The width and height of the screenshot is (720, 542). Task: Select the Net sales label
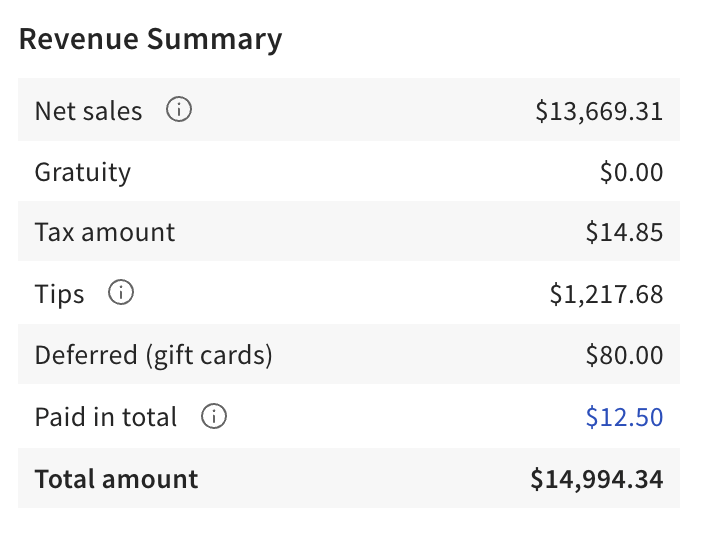[x=88, y=111]
